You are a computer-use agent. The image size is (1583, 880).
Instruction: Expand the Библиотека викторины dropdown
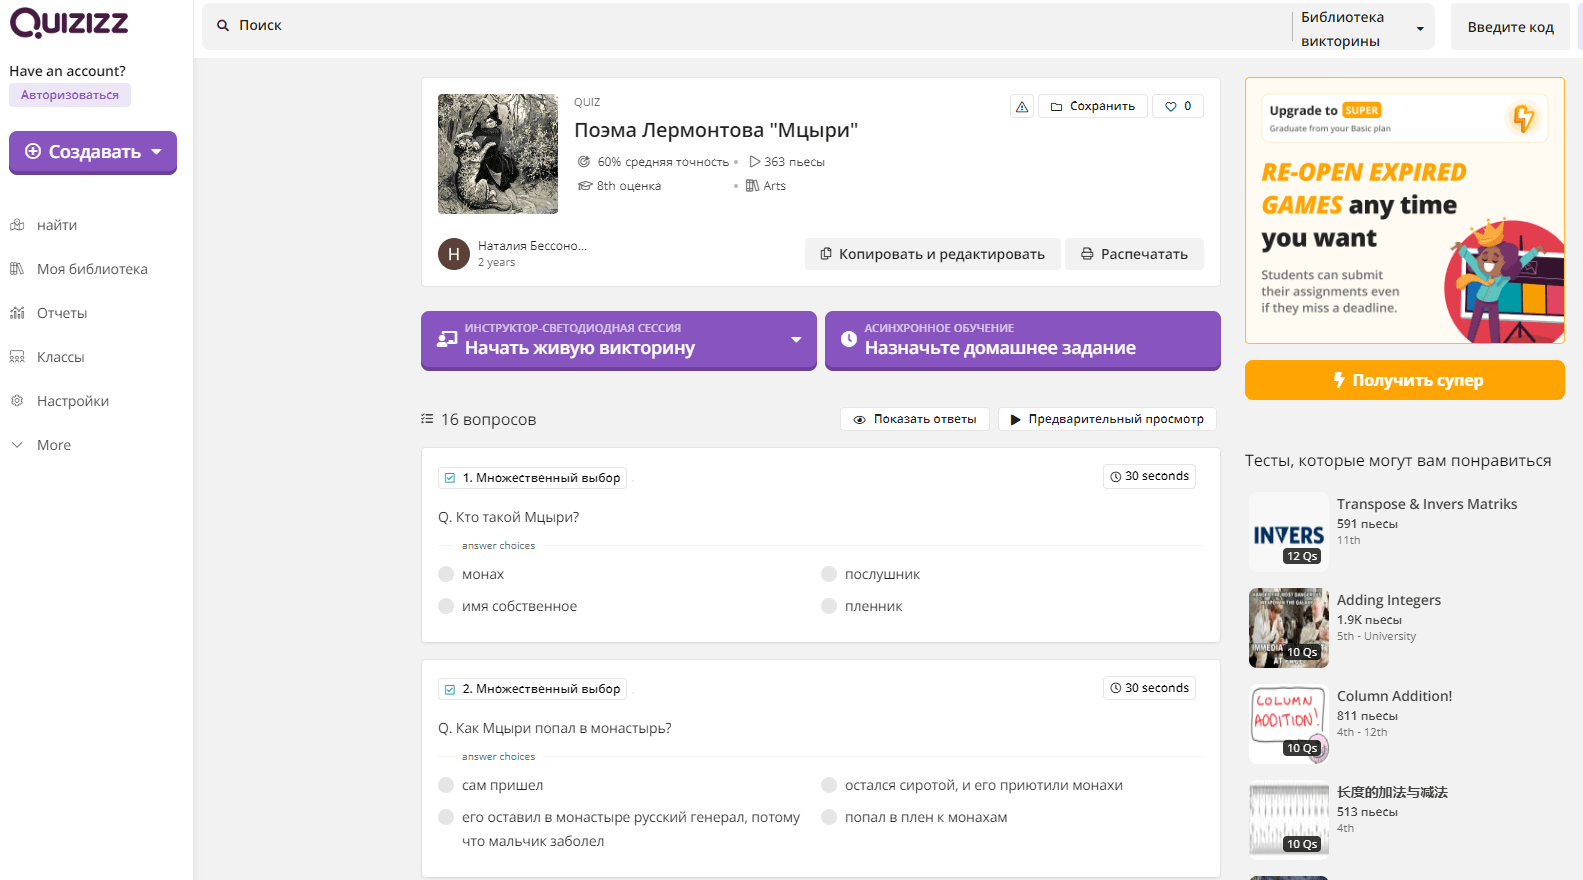coord(1419,29)
